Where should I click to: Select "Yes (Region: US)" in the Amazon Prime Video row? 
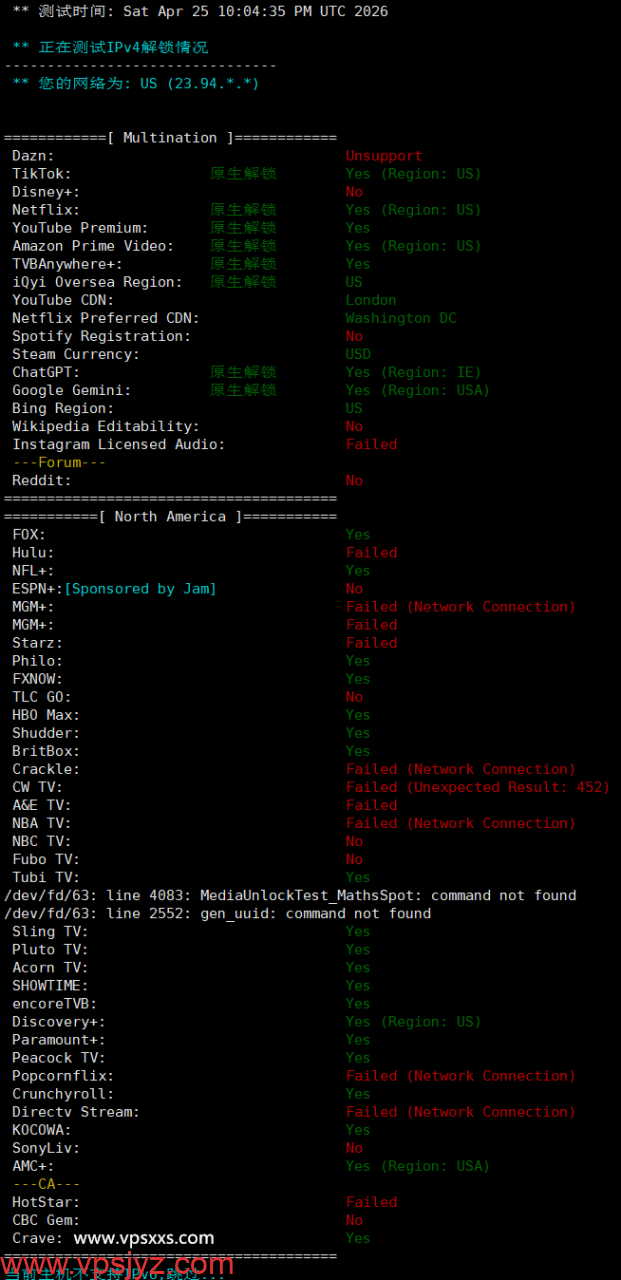(414, 246)
